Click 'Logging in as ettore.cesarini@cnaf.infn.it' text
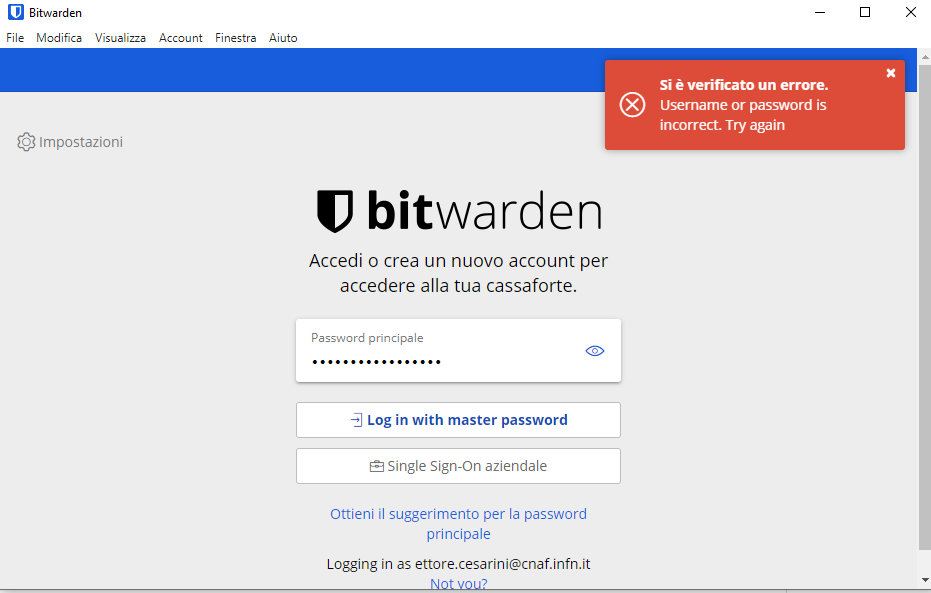 tap(458, 564)
